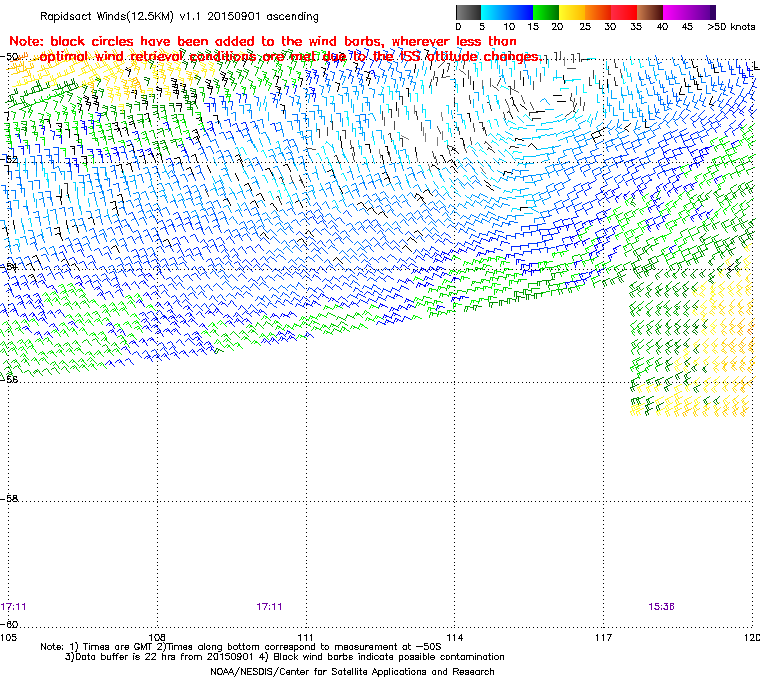Click the 'Data buffer is 22 hrs' footnote line
The width and height of the screenshot is (760, 688).
[285, 657]
